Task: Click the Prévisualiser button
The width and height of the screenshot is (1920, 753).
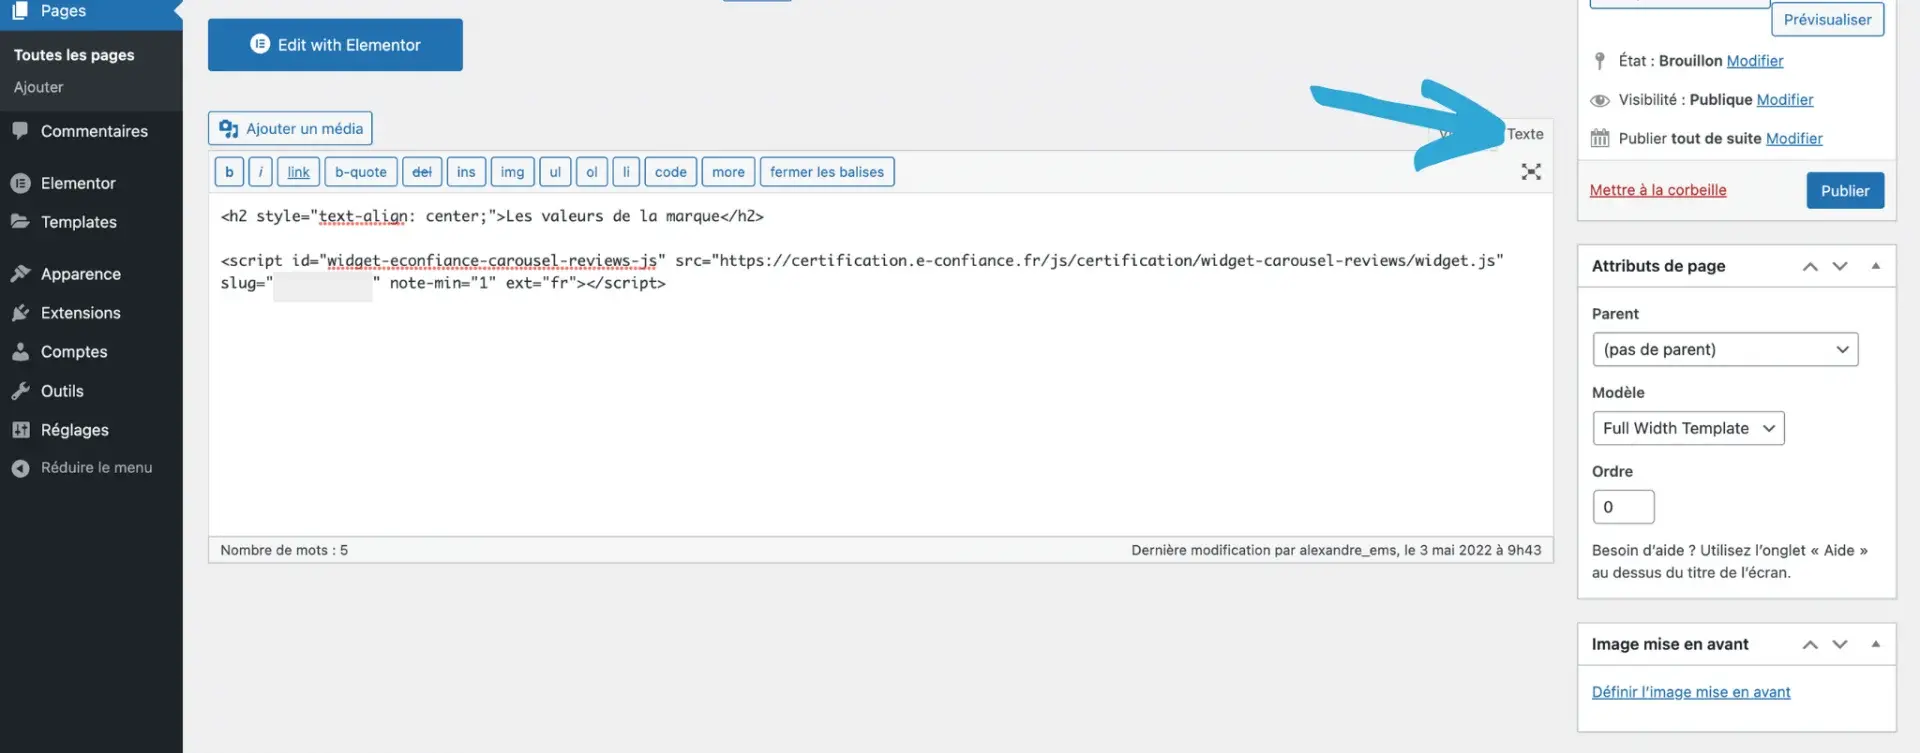Action: point(1827,19)
